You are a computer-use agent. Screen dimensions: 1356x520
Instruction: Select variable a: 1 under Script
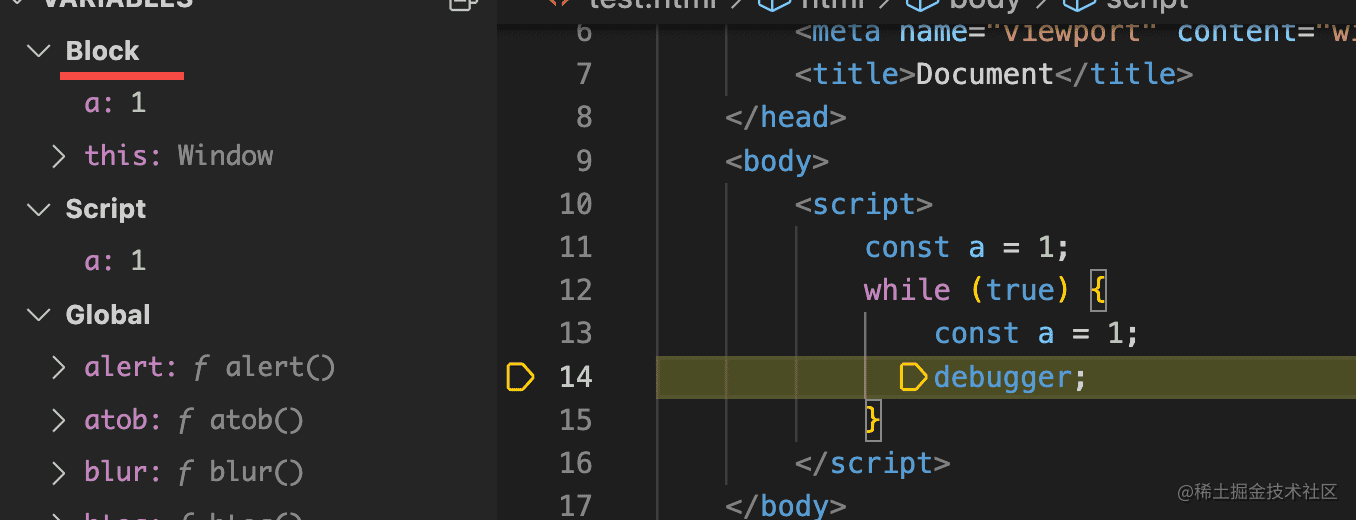point(115,261)
